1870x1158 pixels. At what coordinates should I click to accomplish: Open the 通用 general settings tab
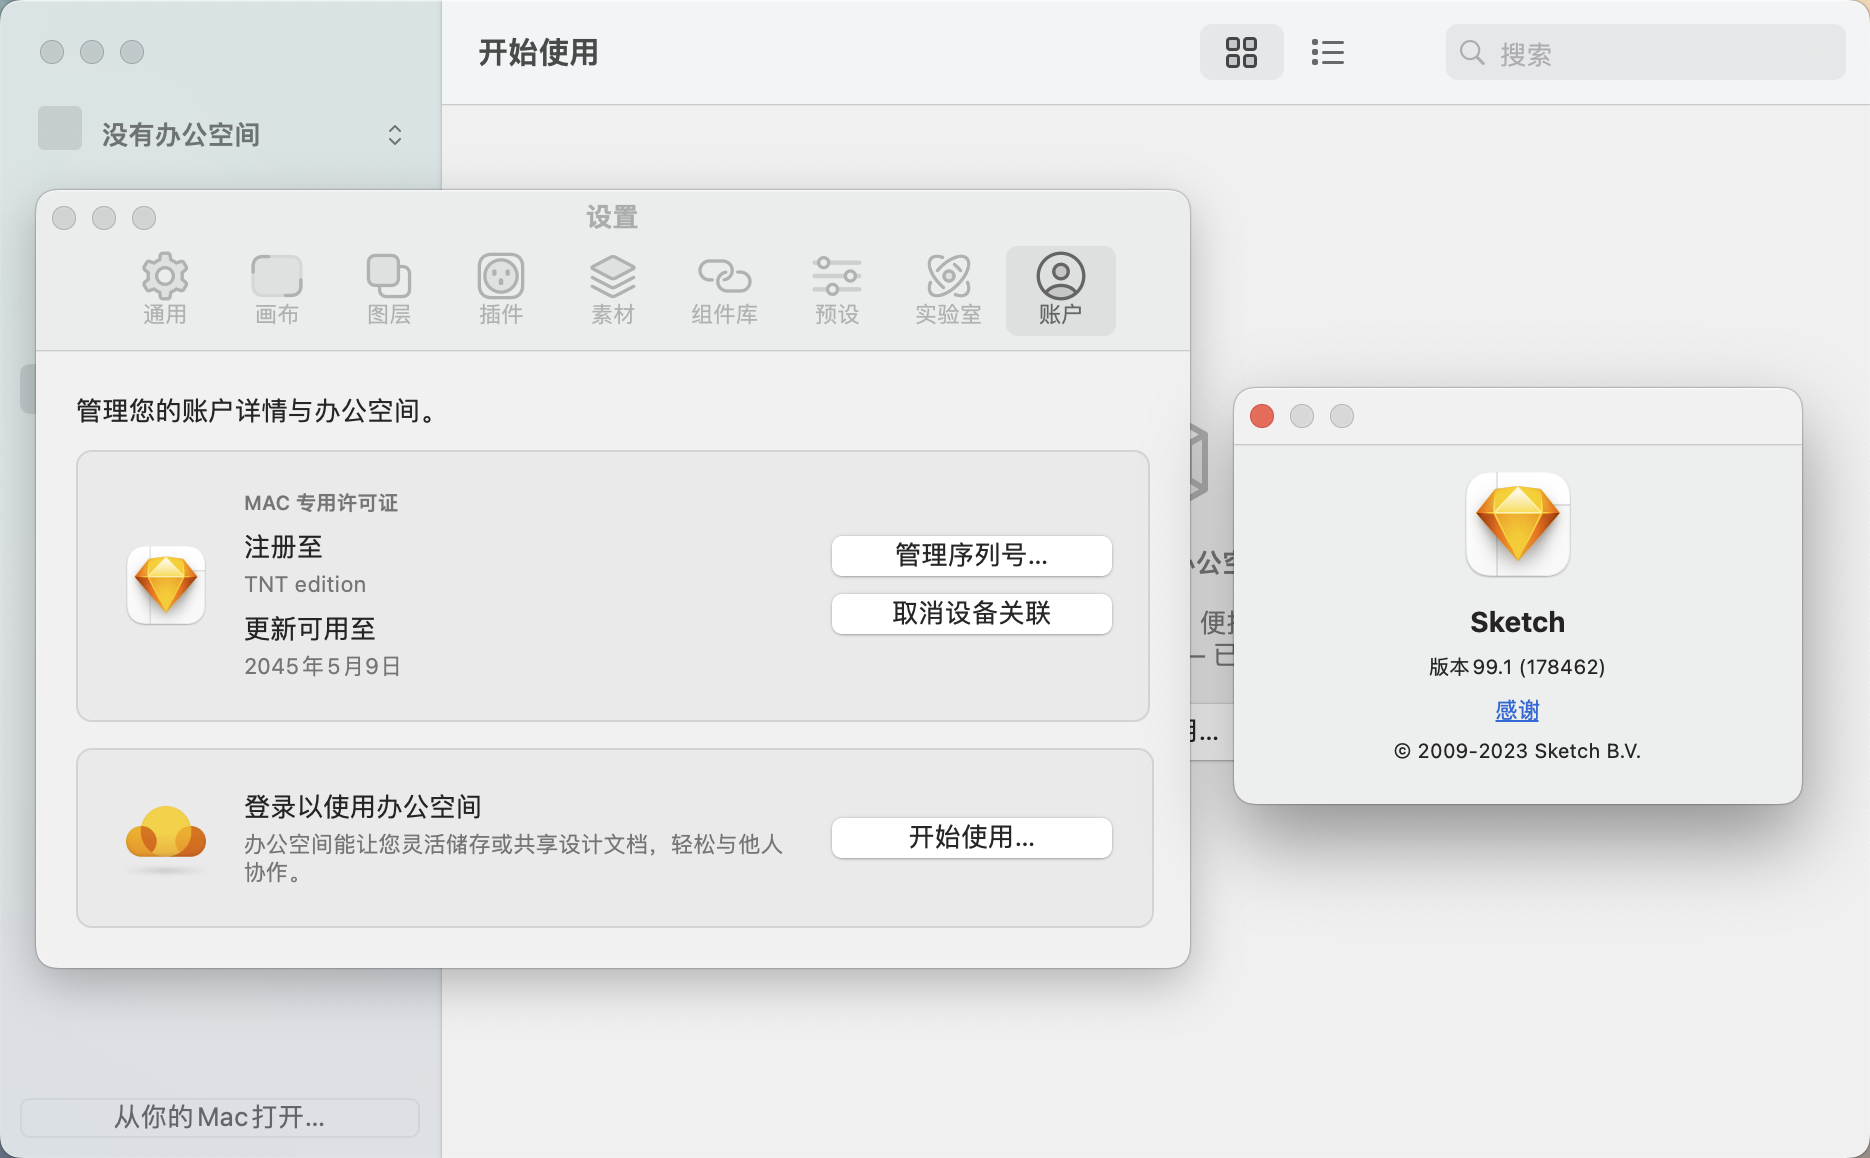pyautogui.click(x=165, y=290)
